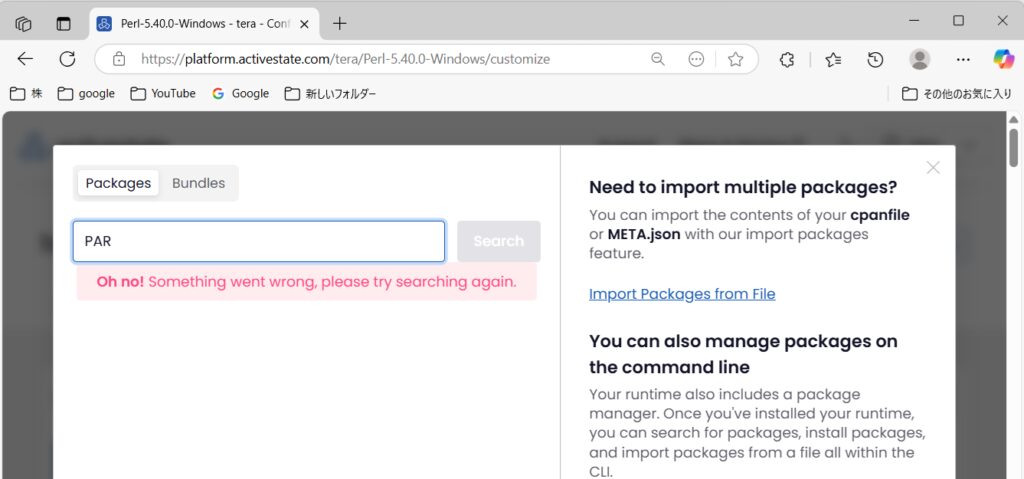Image resolution: width=1024 pixels, height=479 pixels.
Task: Refresh the page with reload icon
Action: (x=67, y=59)
